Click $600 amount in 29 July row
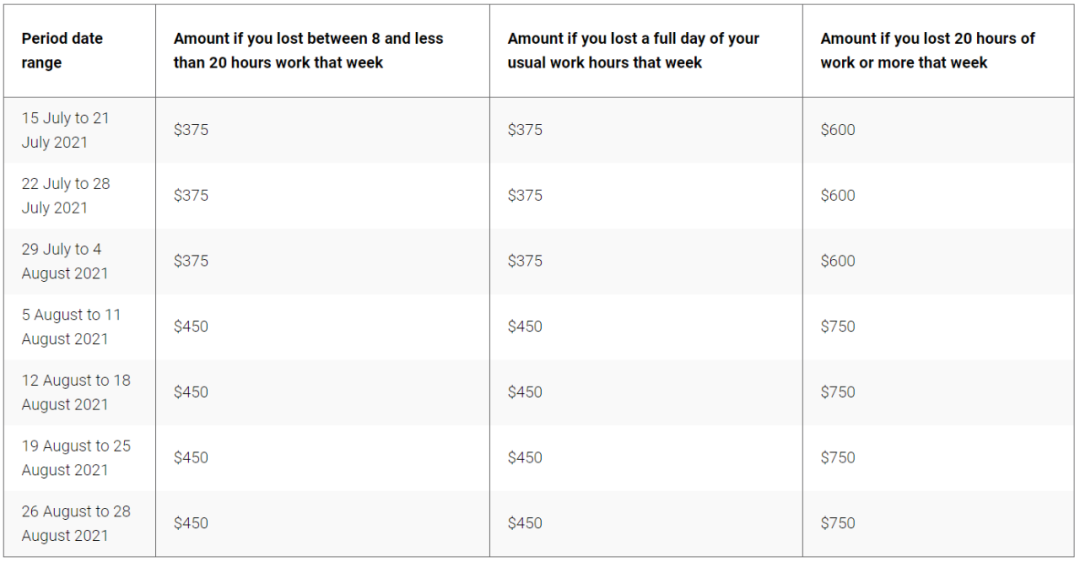This screenshot has height=562, width=1080. pyautogui.click(x=838, y=261)
